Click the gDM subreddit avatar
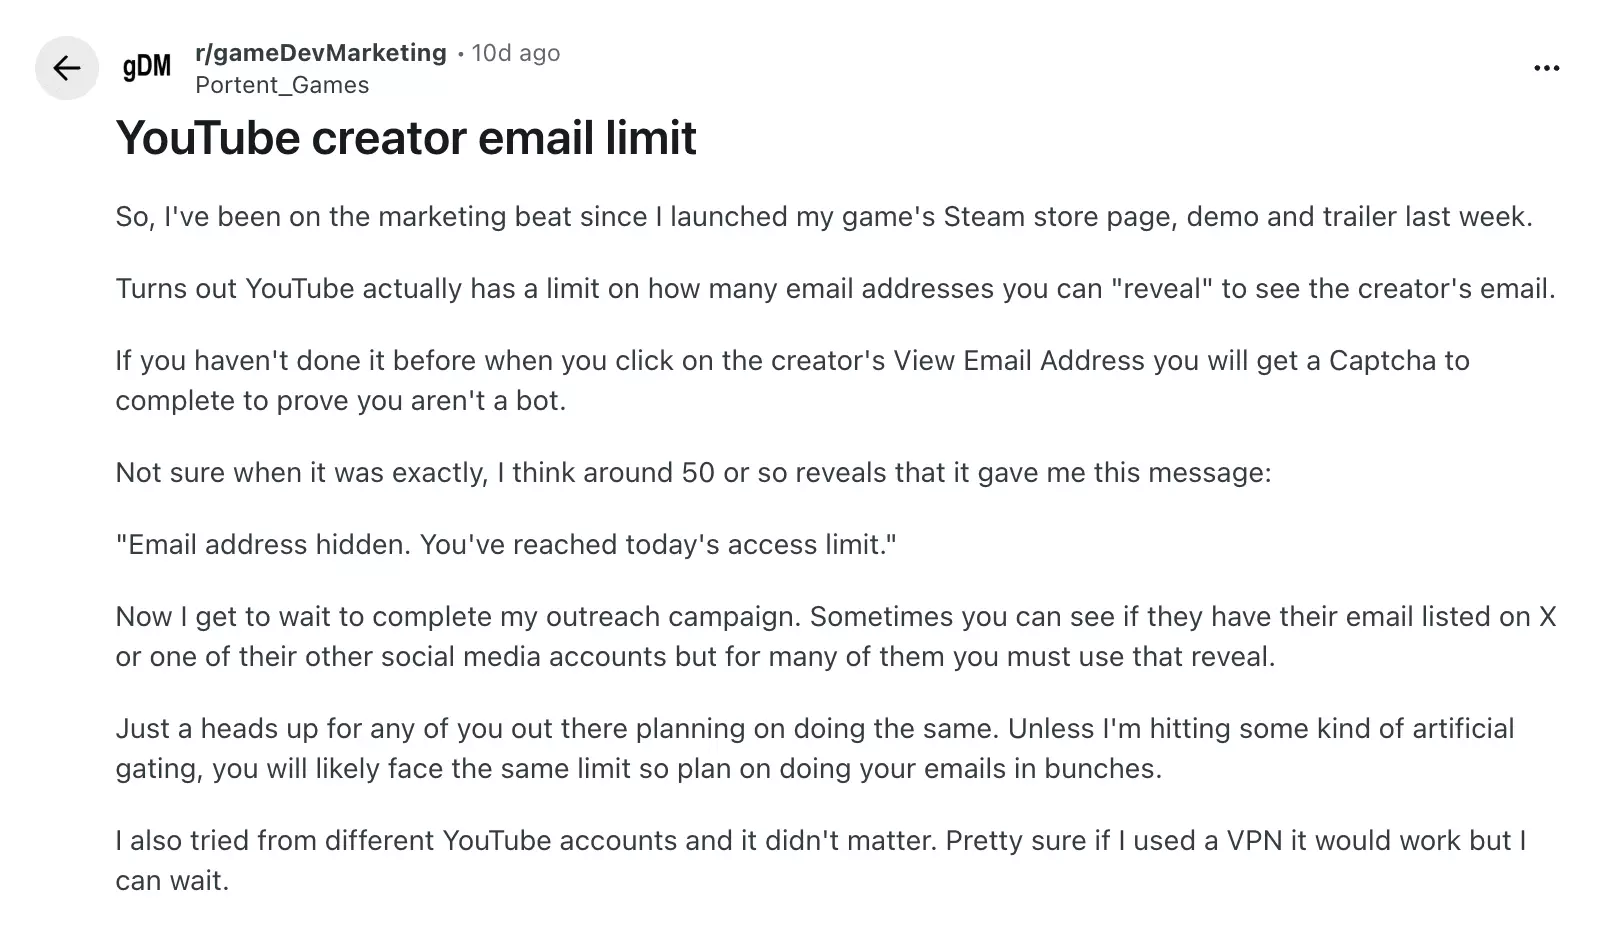The height and width of the screenshot is (948, 1614). 147,68
